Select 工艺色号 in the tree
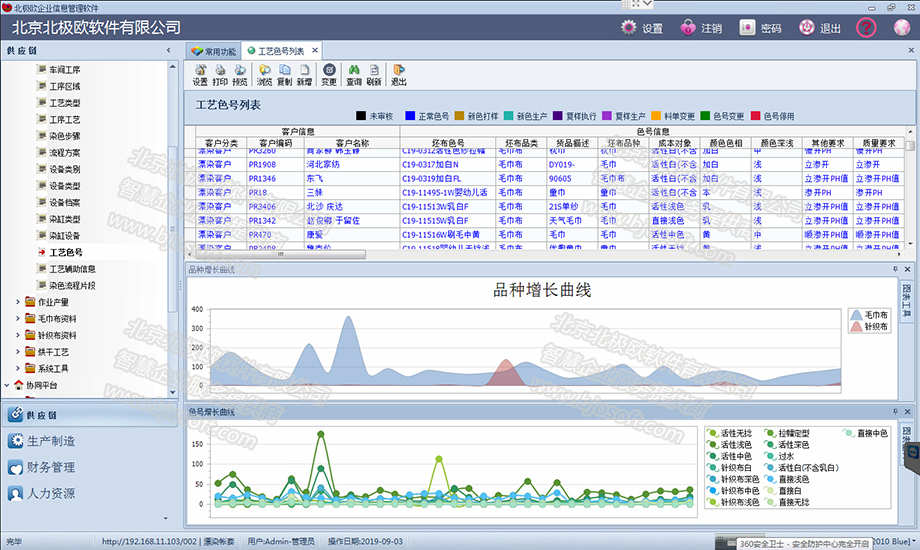This screenshot has height=550, width=920. pos(66,252)
